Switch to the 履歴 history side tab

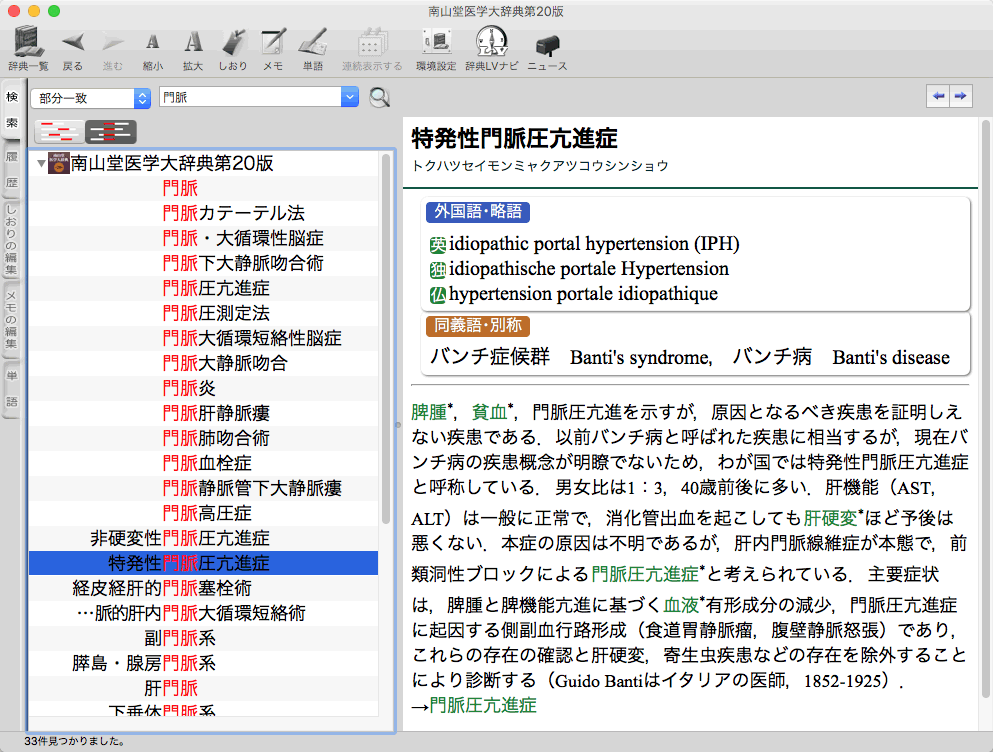12,170
